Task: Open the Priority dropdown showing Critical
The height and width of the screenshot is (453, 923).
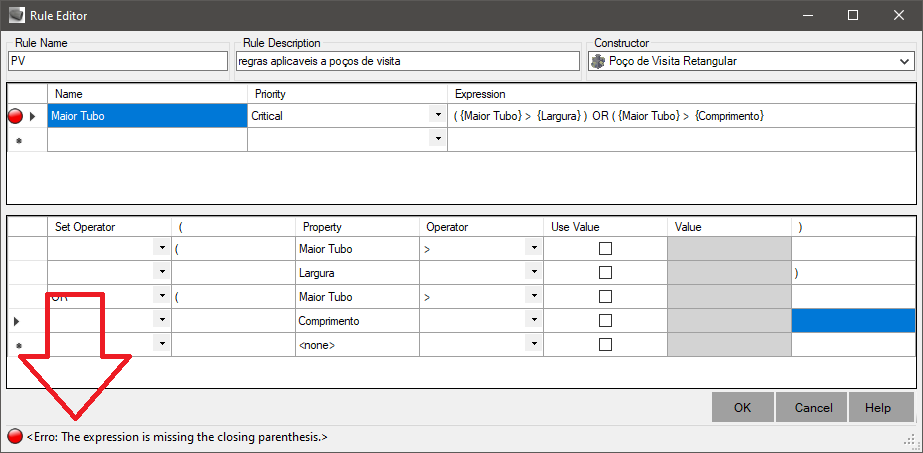Action: click(437, 115)
